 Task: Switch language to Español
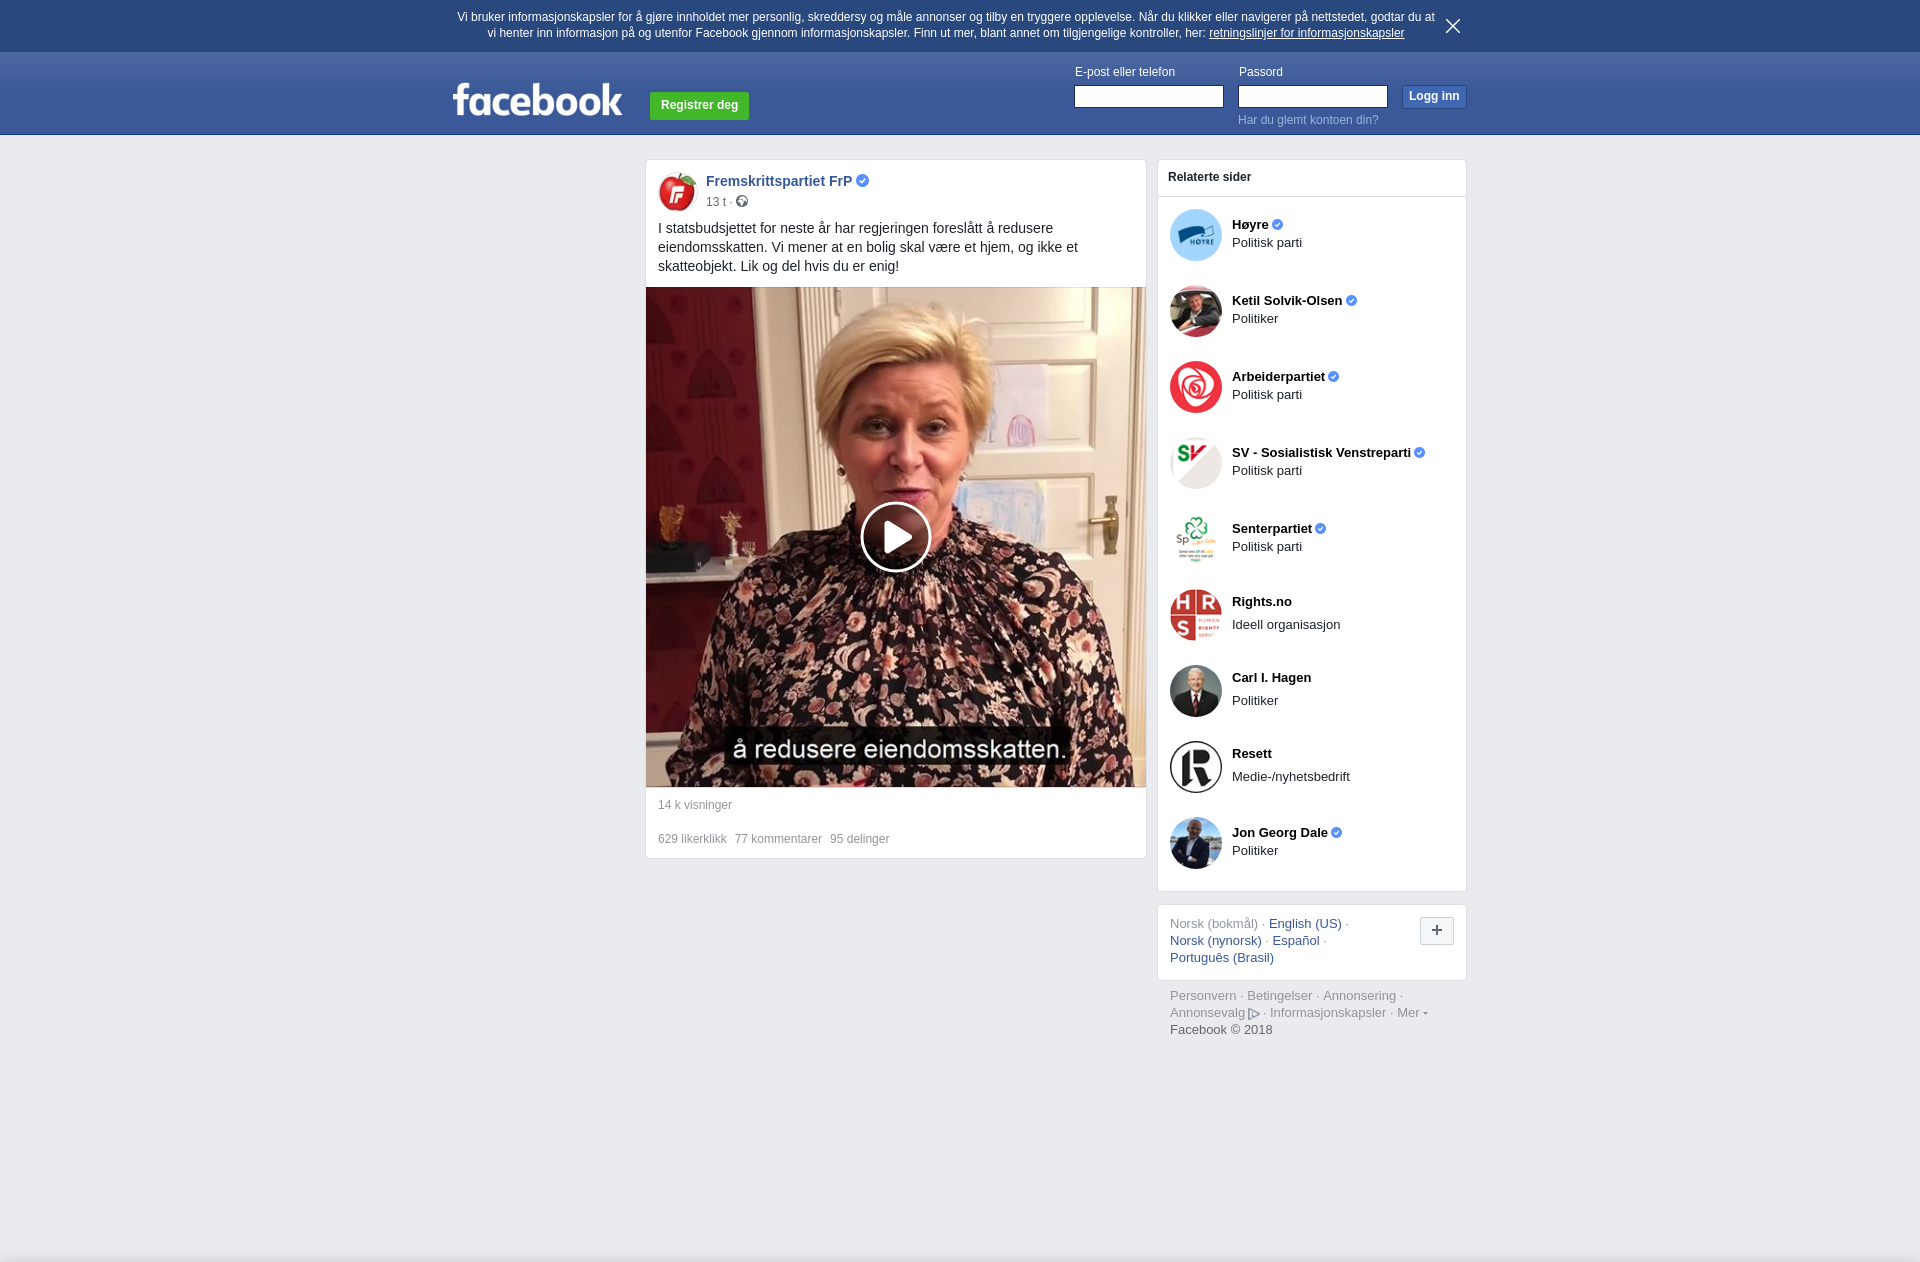point(1296,941)
